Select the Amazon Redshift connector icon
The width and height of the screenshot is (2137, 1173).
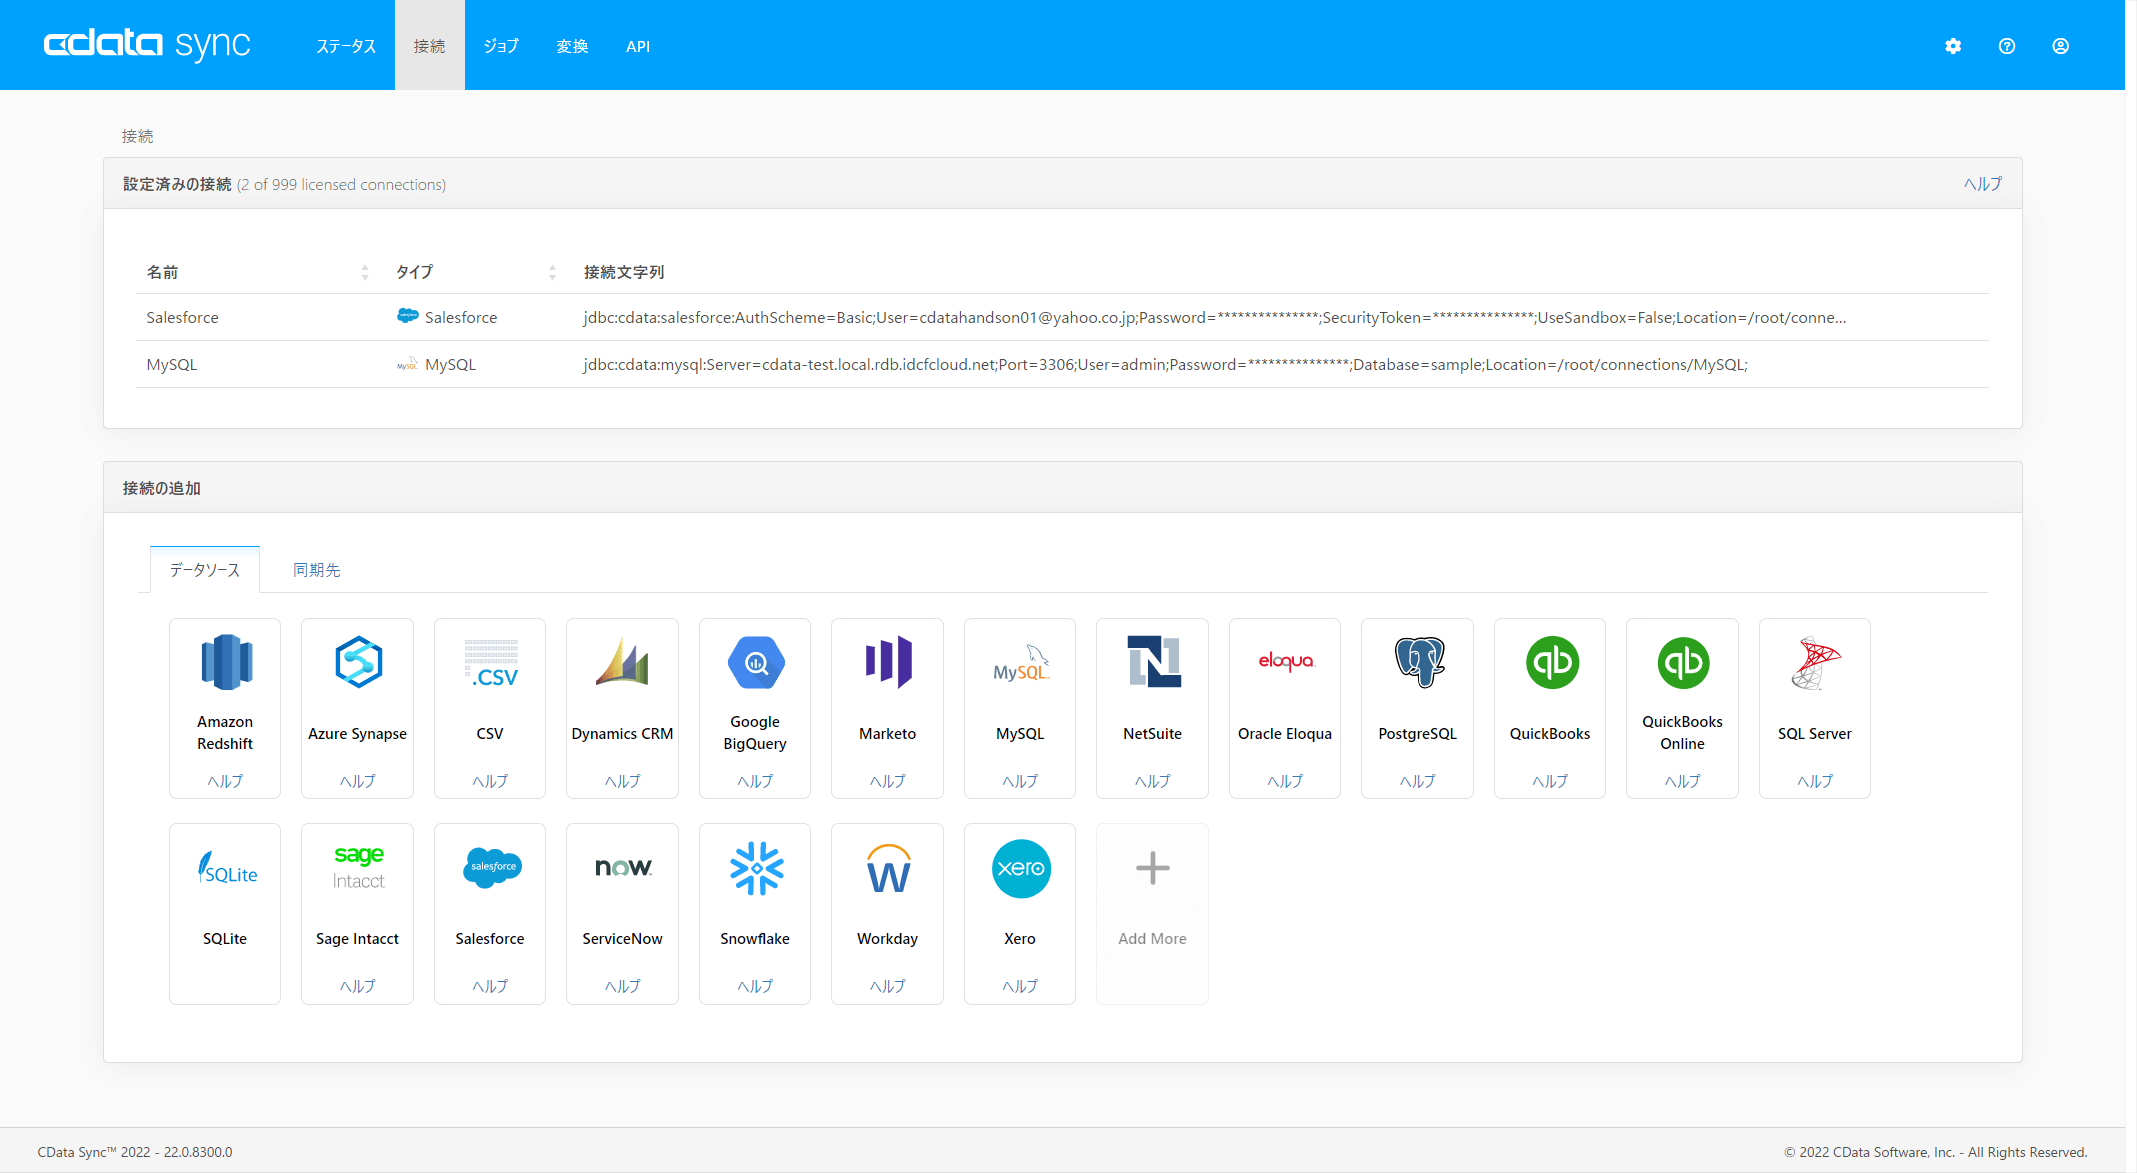[225, 663]
